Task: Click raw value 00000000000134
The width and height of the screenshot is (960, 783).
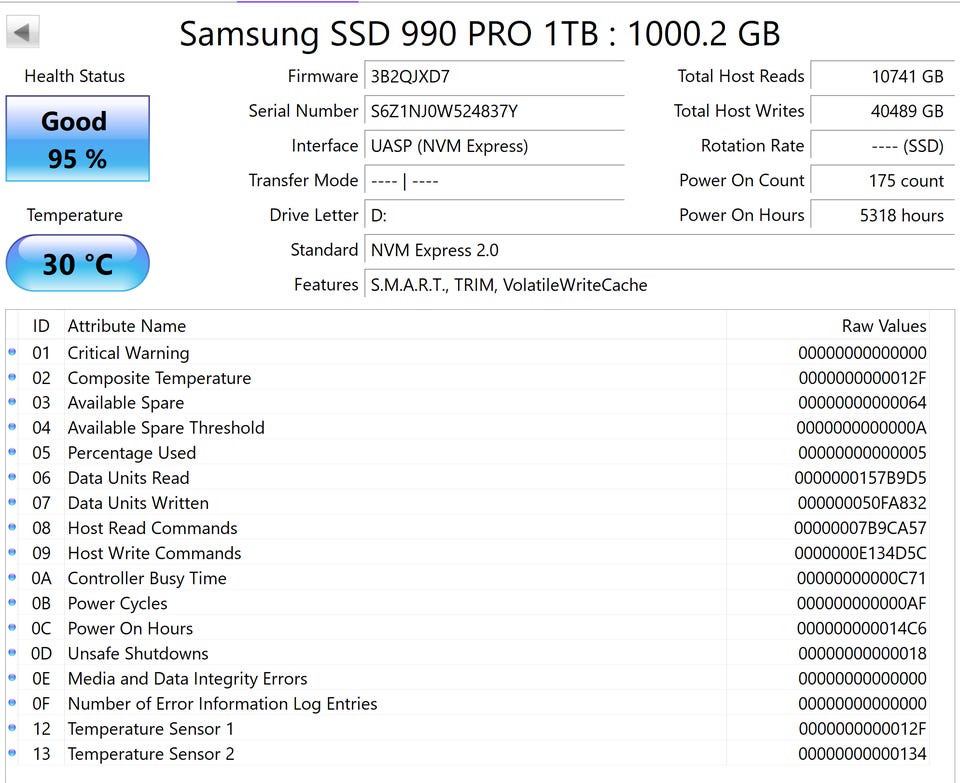Action: 862,754
